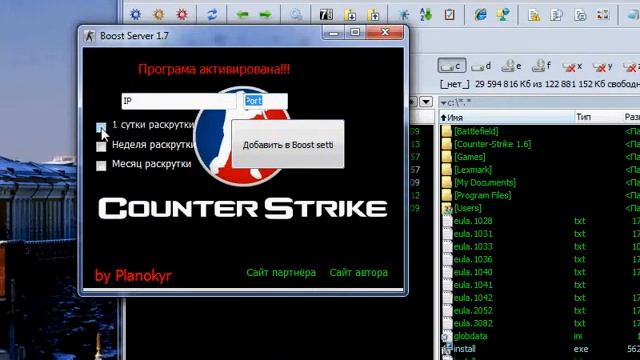The width and height of the screenshot is (640, 360).
Task: Click the document with lock toolbar icon
Action: point(534,15)
